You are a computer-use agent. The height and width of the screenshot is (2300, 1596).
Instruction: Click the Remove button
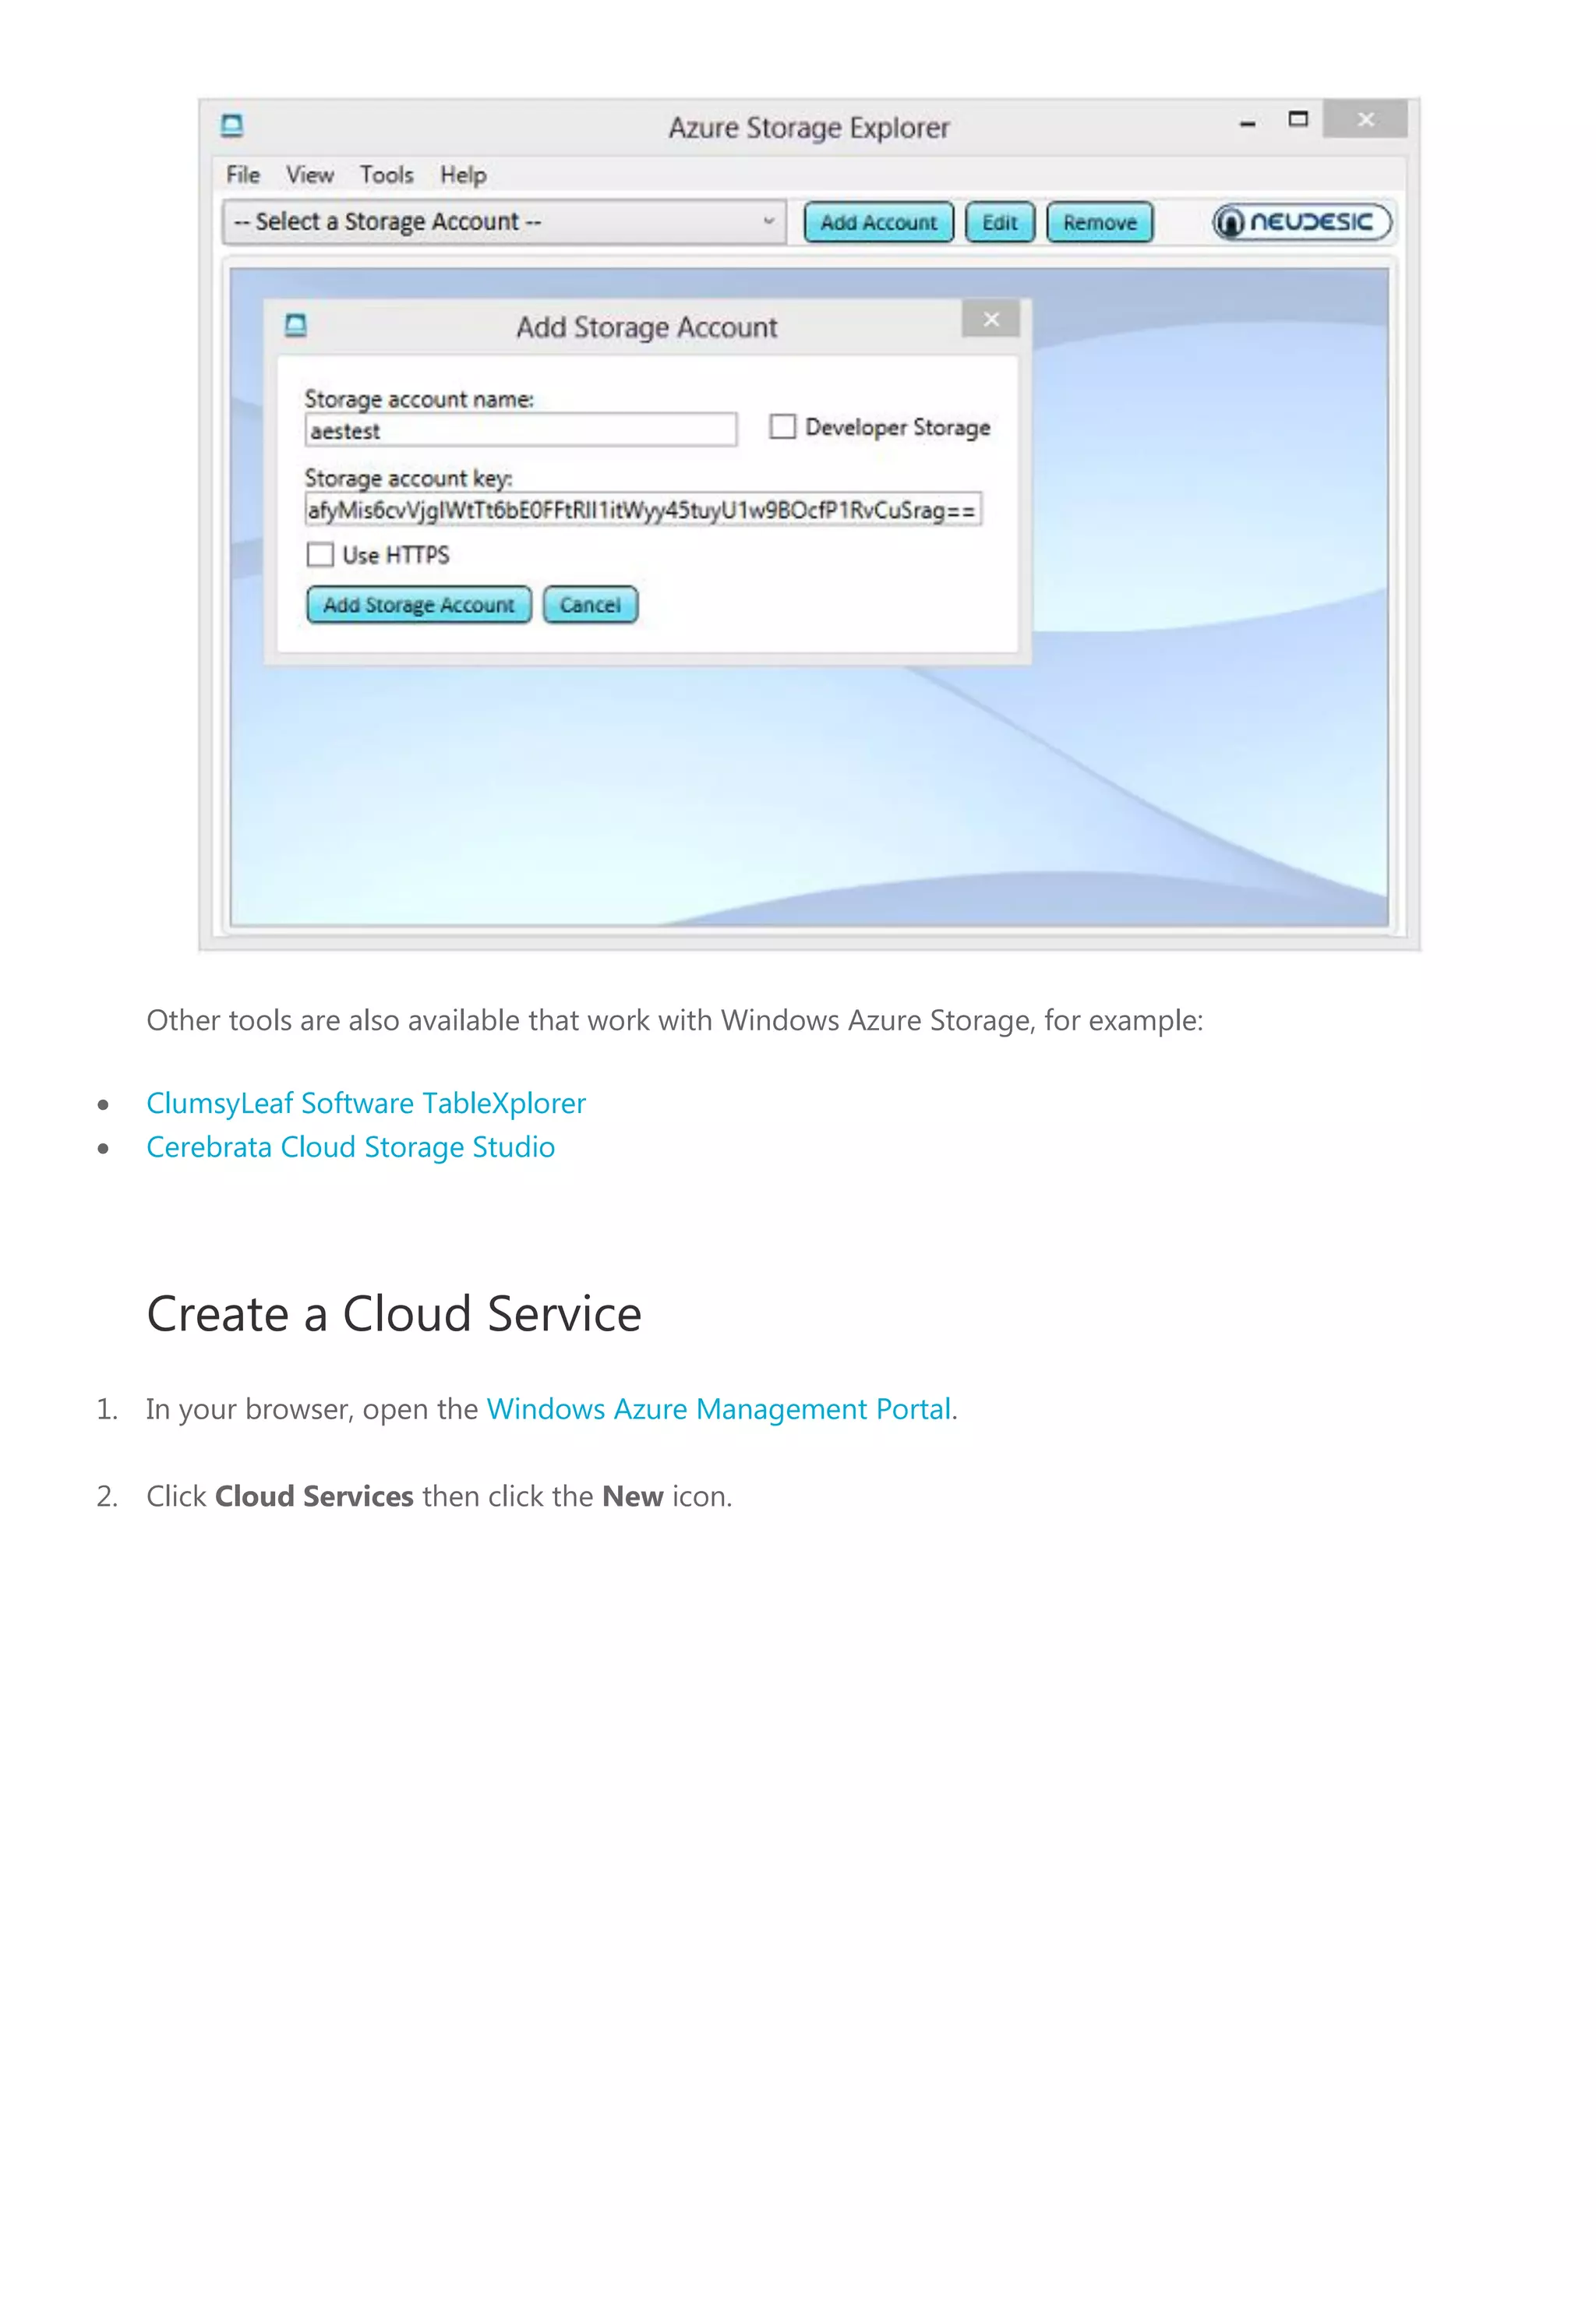point(1100,222)
